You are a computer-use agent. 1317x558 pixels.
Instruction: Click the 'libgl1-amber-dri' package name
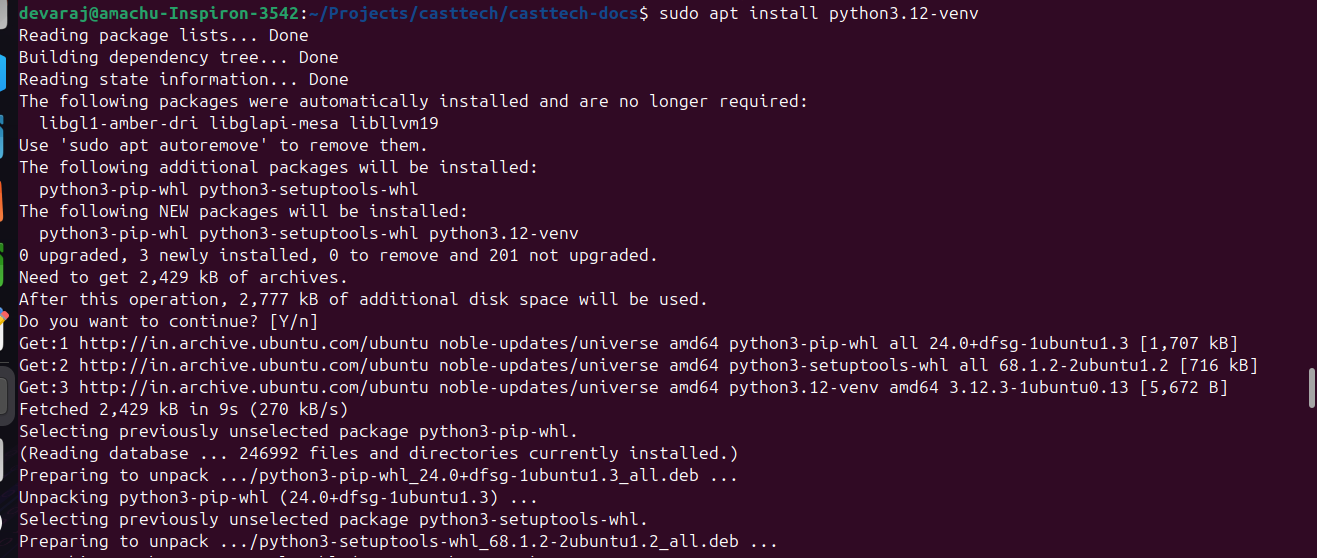119,123
